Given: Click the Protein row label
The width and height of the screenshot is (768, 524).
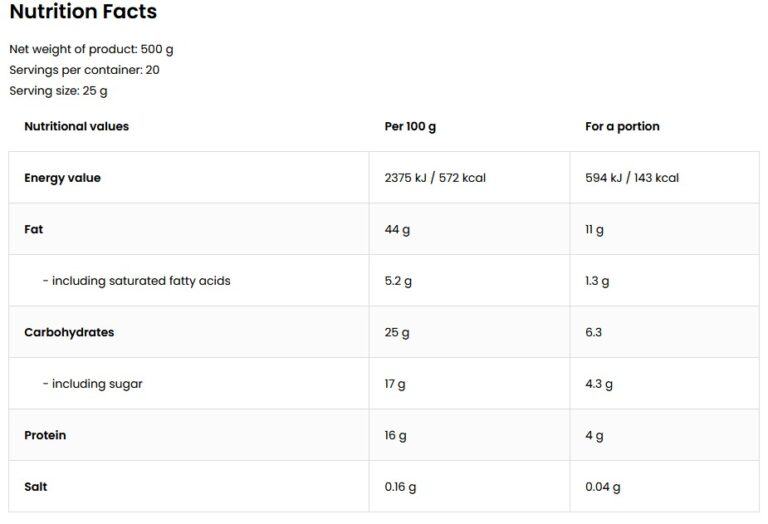Looking at the screenshot, I should [x=45, y=435].
